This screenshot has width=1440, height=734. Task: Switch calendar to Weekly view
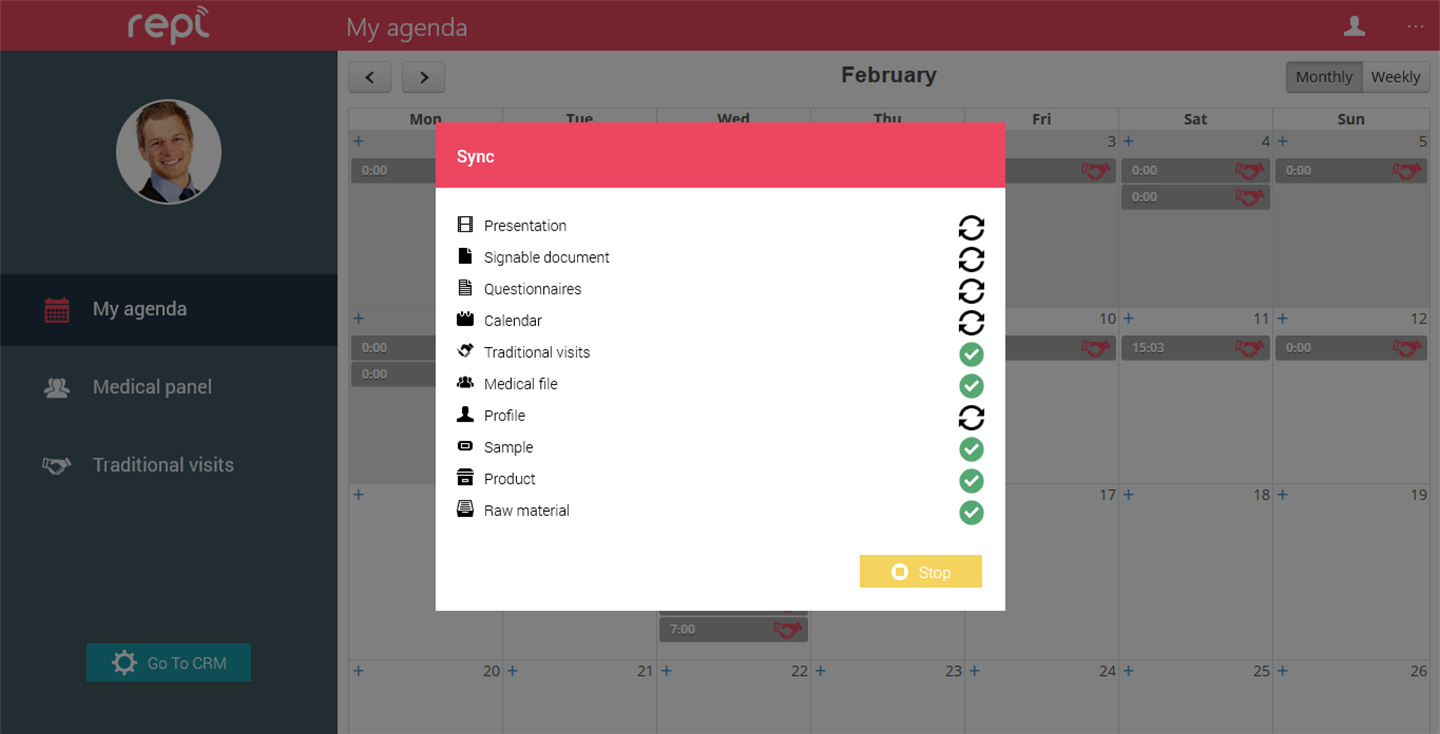click(1395, 77)
